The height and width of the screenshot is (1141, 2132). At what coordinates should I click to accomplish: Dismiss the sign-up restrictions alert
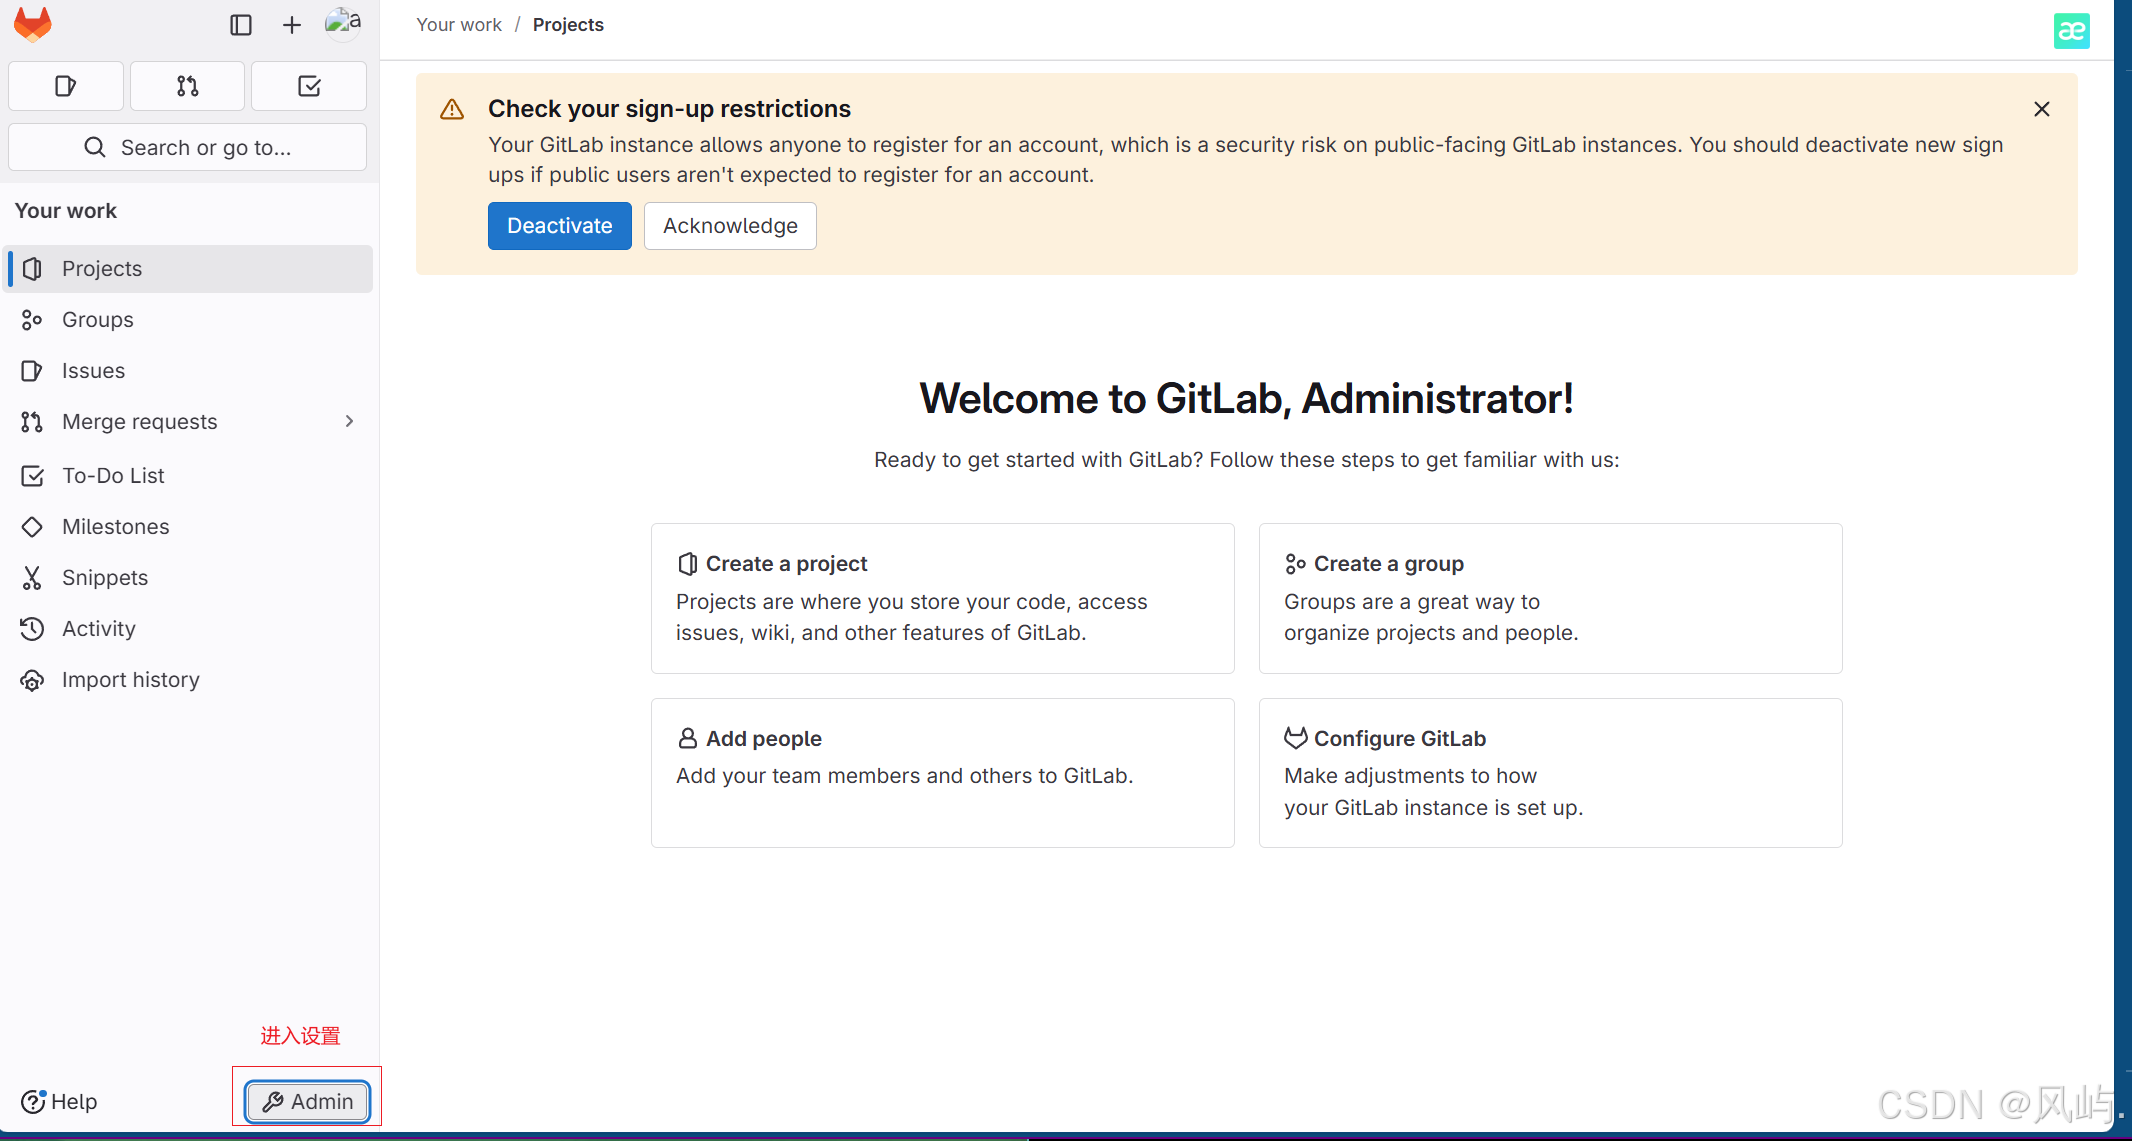(x=2041, y=109)
